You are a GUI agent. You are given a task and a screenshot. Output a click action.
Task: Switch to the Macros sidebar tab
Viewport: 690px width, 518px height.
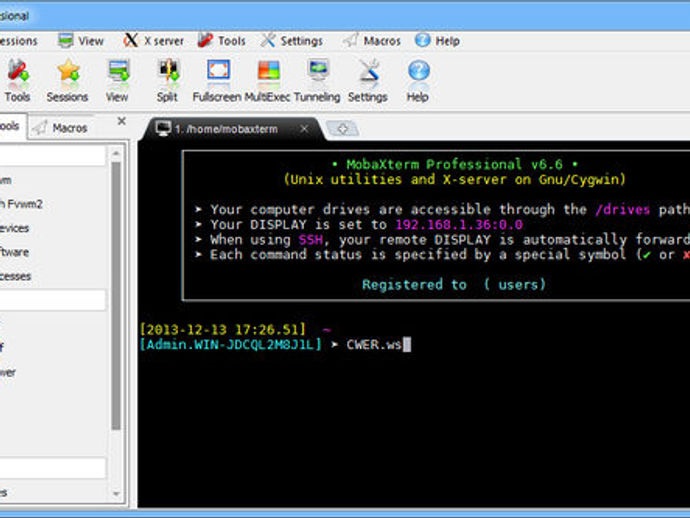pyautogui.click(x=60, y=128)
